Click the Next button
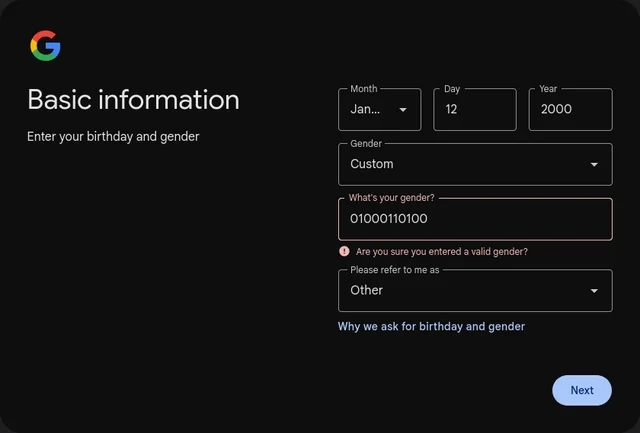This screenshot has width=640, height=433. click(x=582, y=390)
